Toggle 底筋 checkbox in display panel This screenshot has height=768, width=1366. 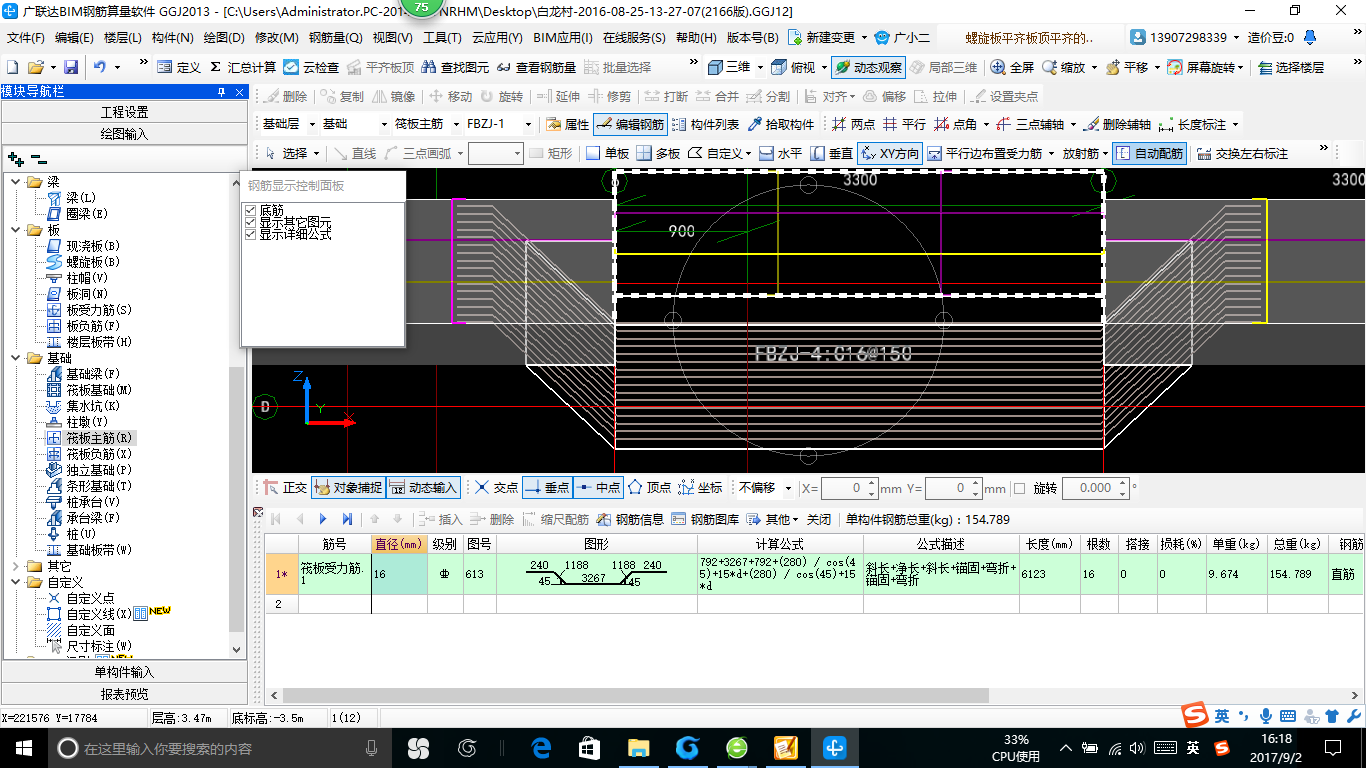[x=251, y=210]
